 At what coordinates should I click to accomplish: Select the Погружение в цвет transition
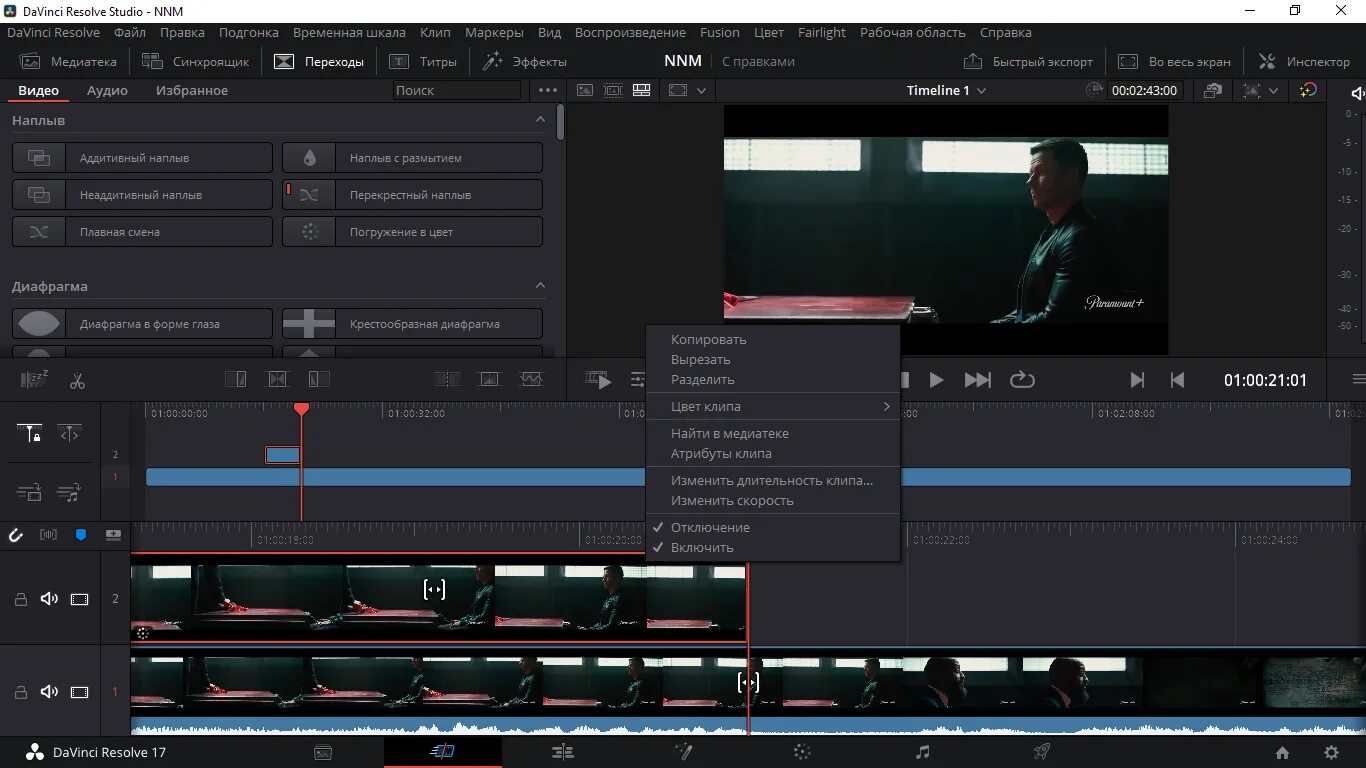412,232
